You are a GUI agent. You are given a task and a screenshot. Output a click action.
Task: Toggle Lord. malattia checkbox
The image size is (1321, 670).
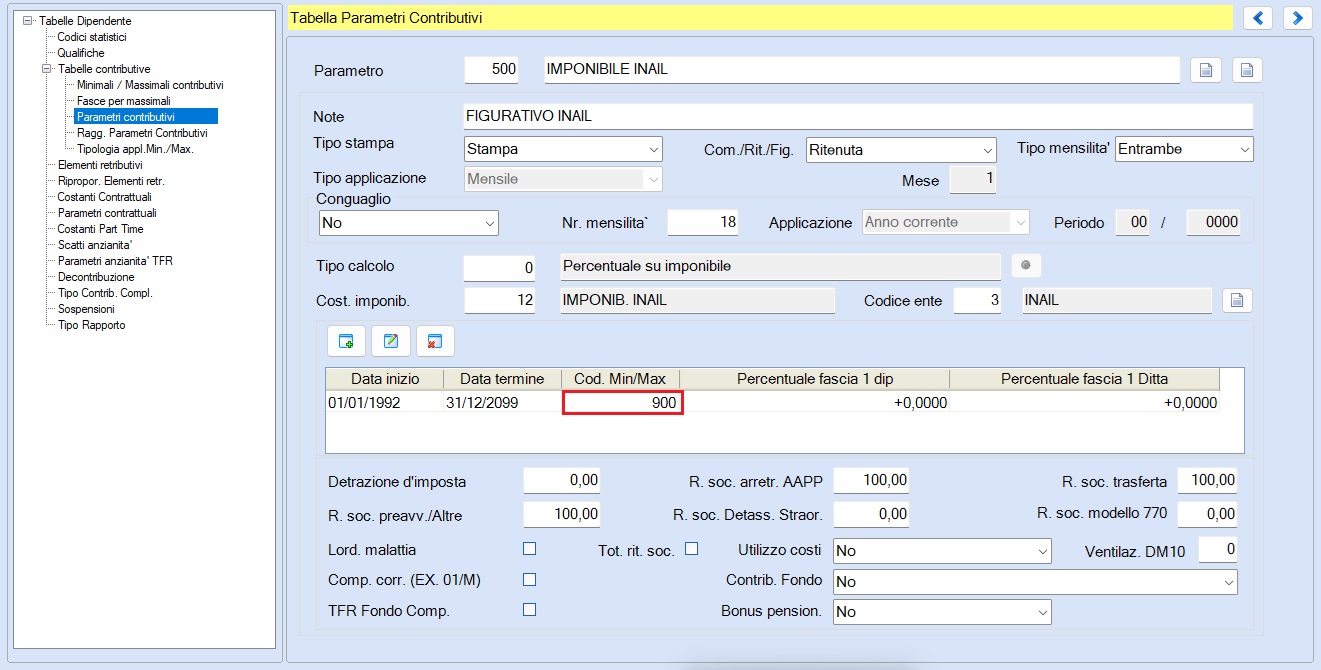(x=530, y=549)
